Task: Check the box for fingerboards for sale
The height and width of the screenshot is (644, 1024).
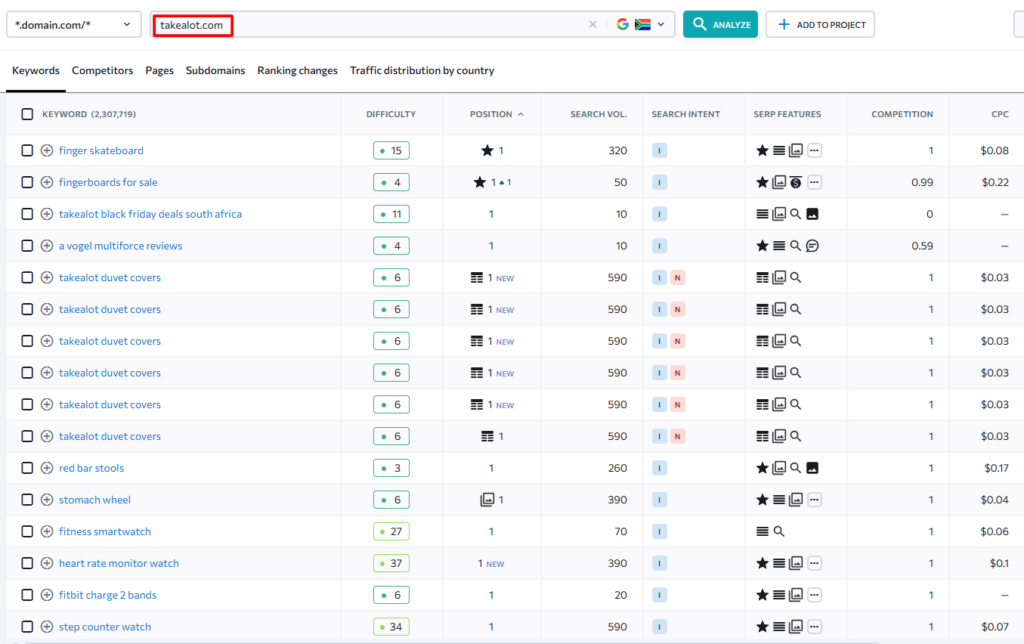Action: click(27, 182)
